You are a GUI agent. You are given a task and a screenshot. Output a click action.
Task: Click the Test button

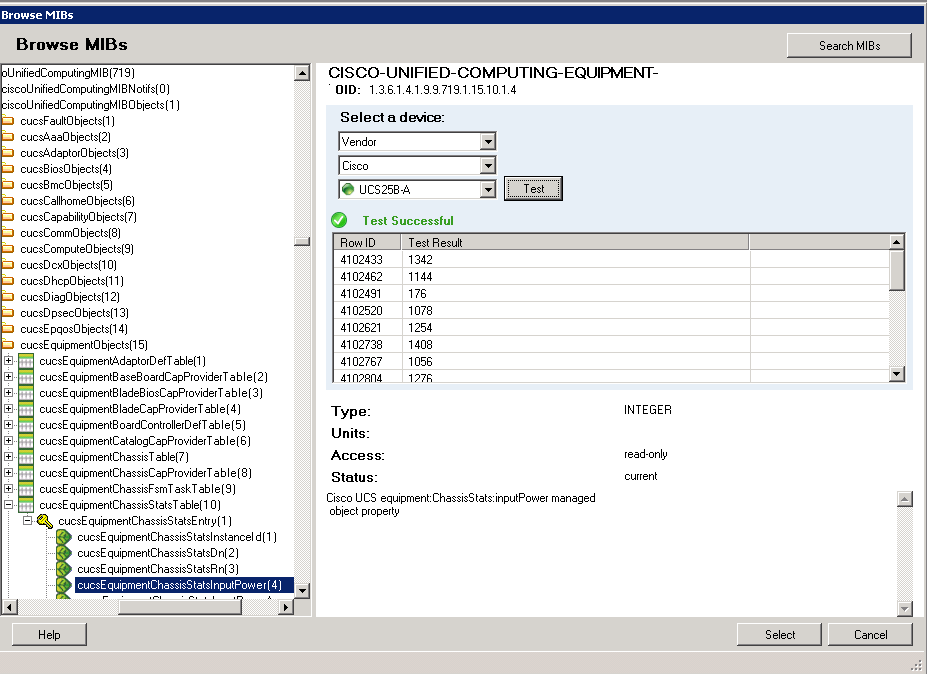(533, 189)
